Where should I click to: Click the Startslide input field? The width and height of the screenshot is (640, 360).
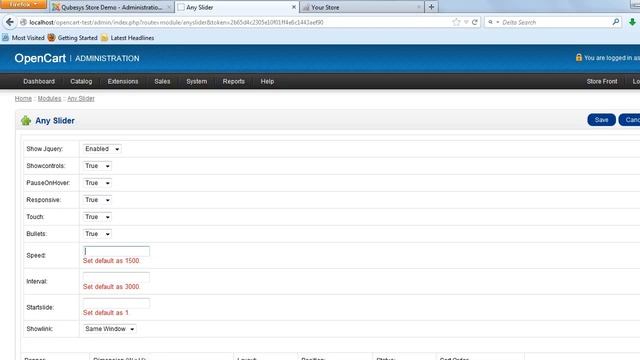(116, 303)
